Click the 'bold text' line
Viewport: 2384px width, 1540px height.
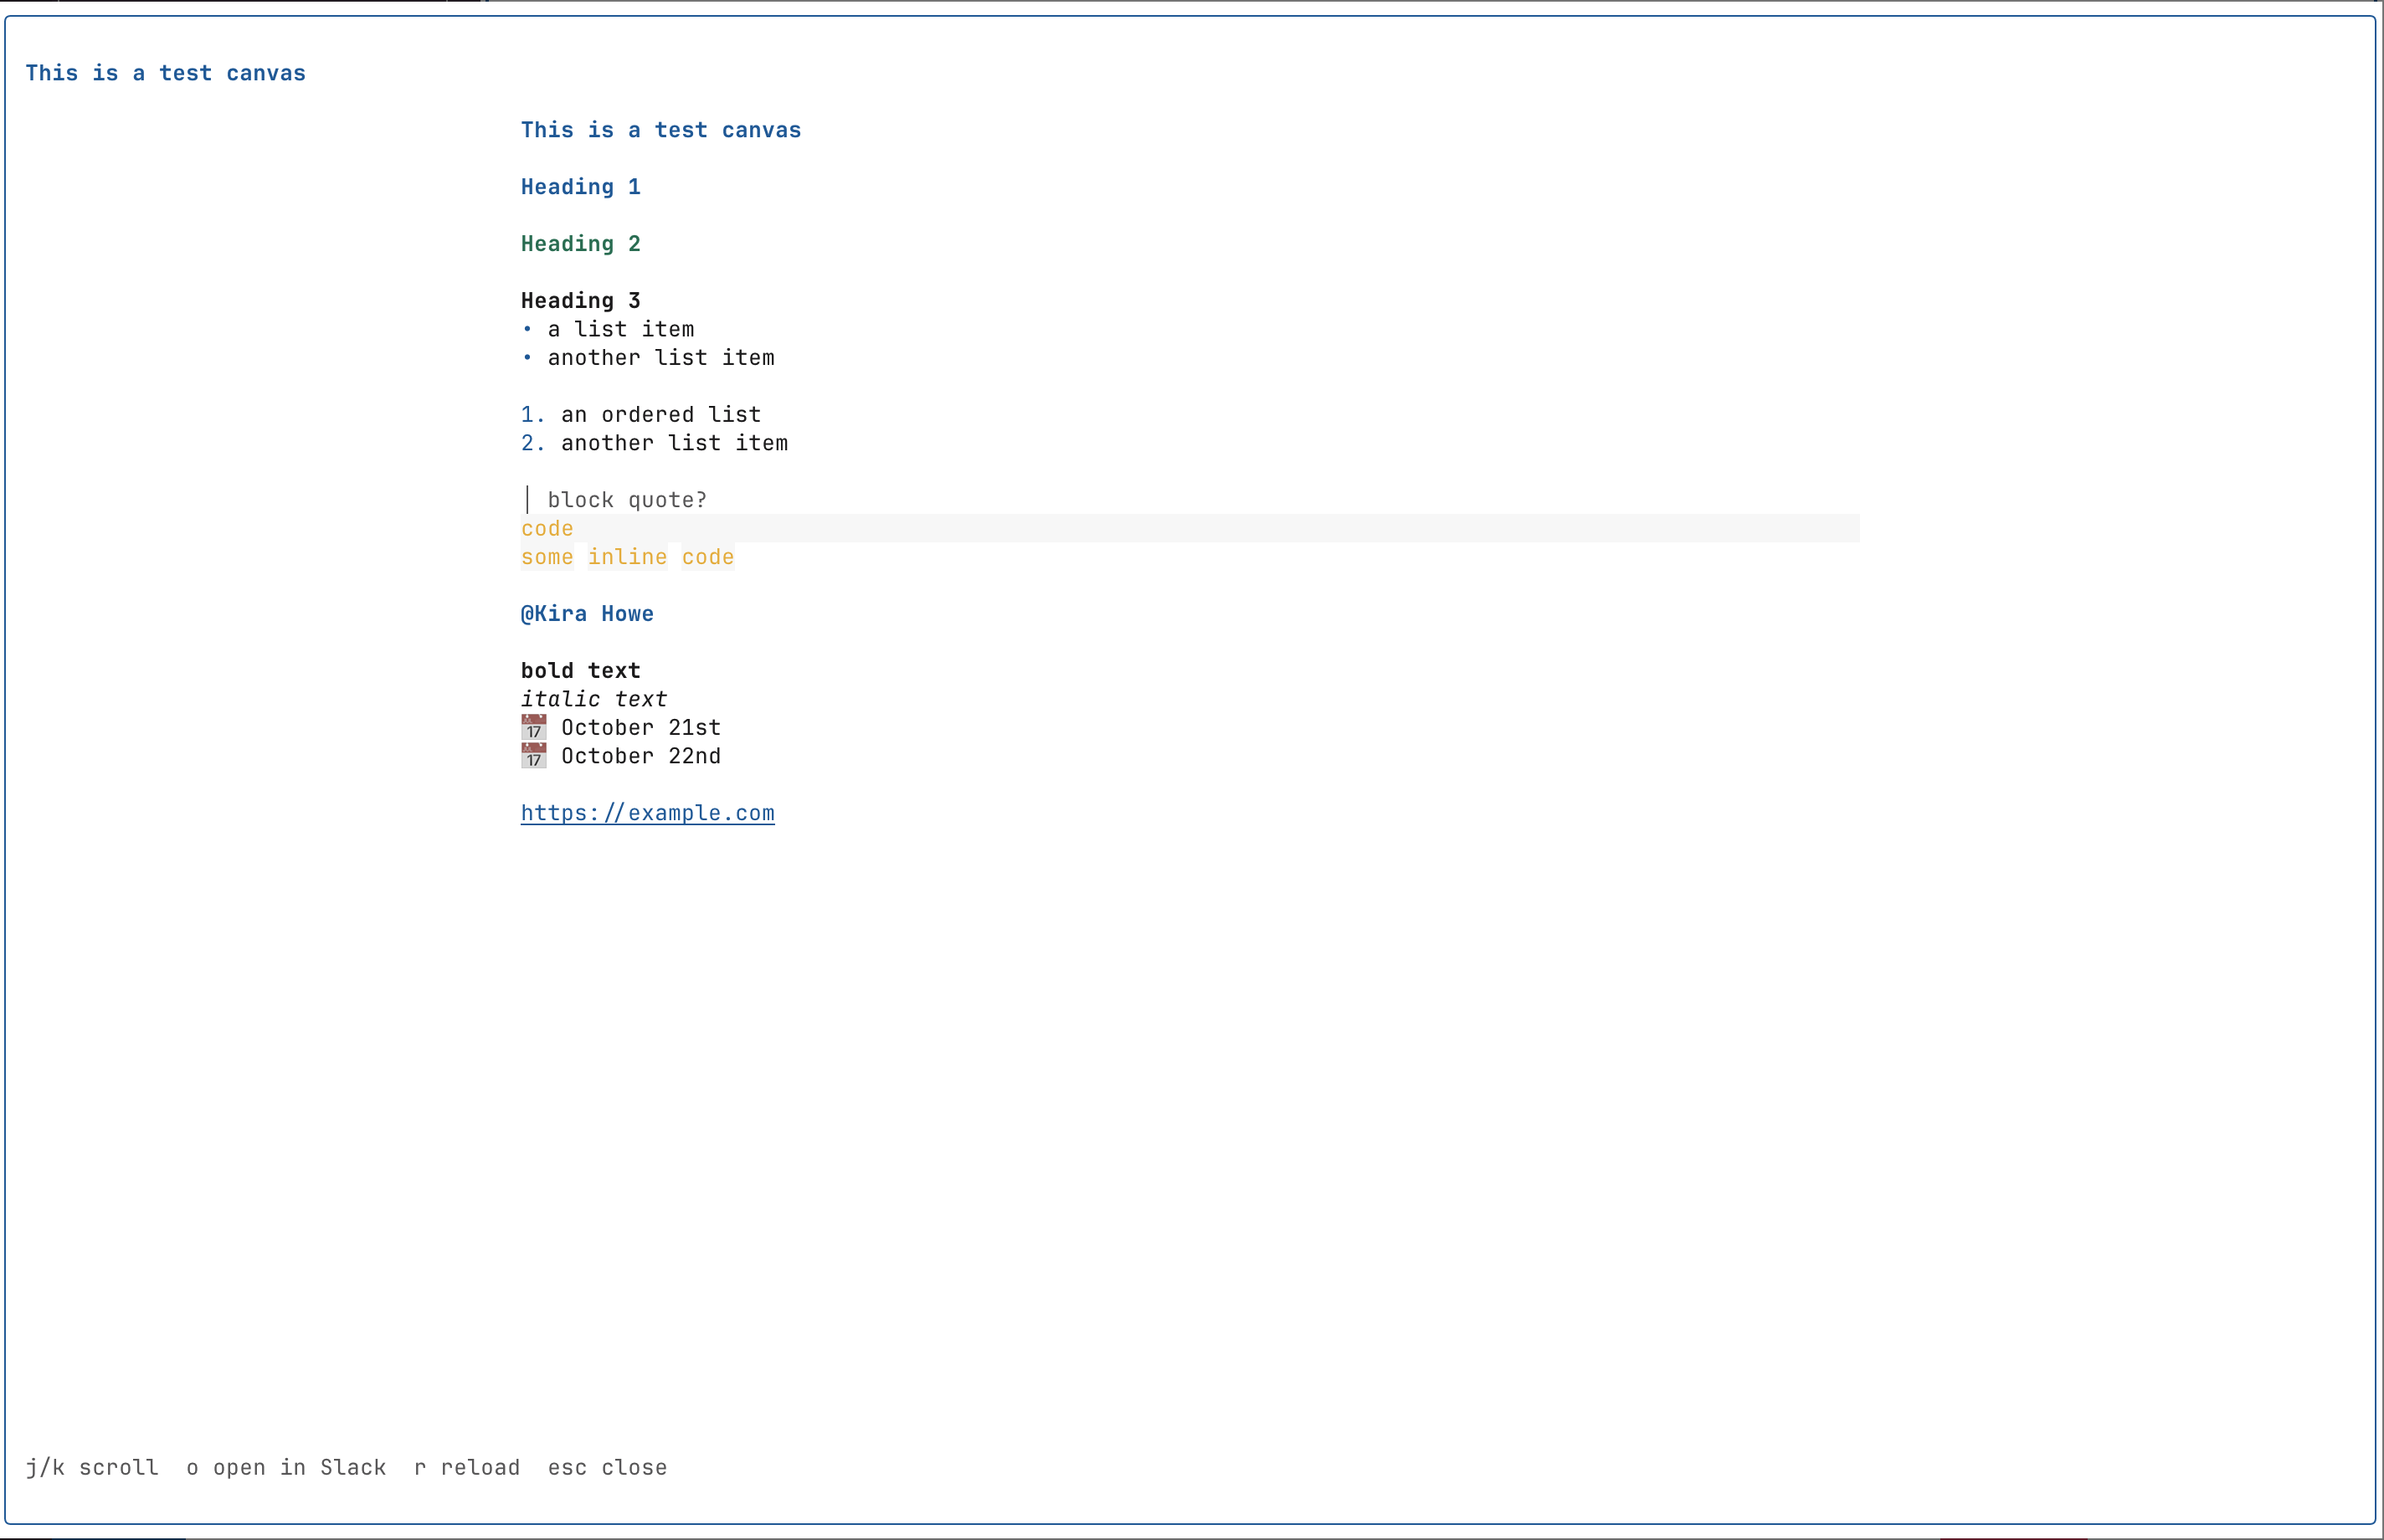[580, 671]
